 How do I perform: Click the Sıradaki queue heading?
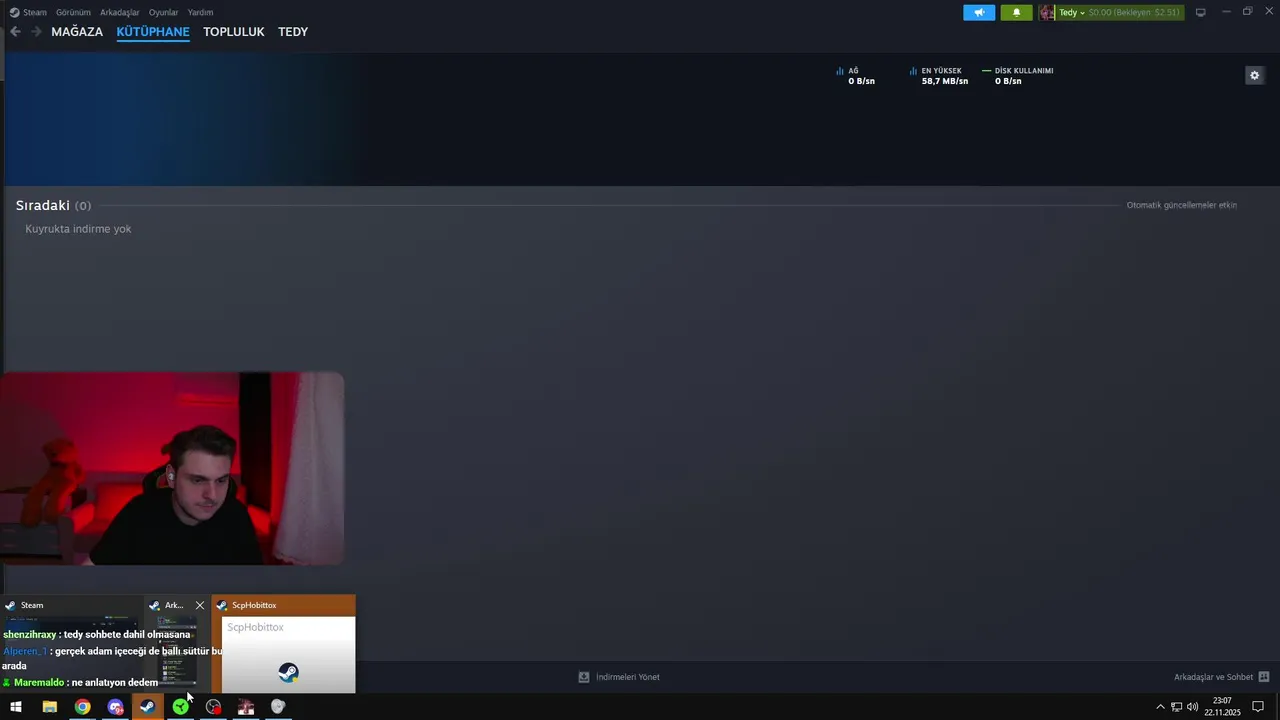53,205
